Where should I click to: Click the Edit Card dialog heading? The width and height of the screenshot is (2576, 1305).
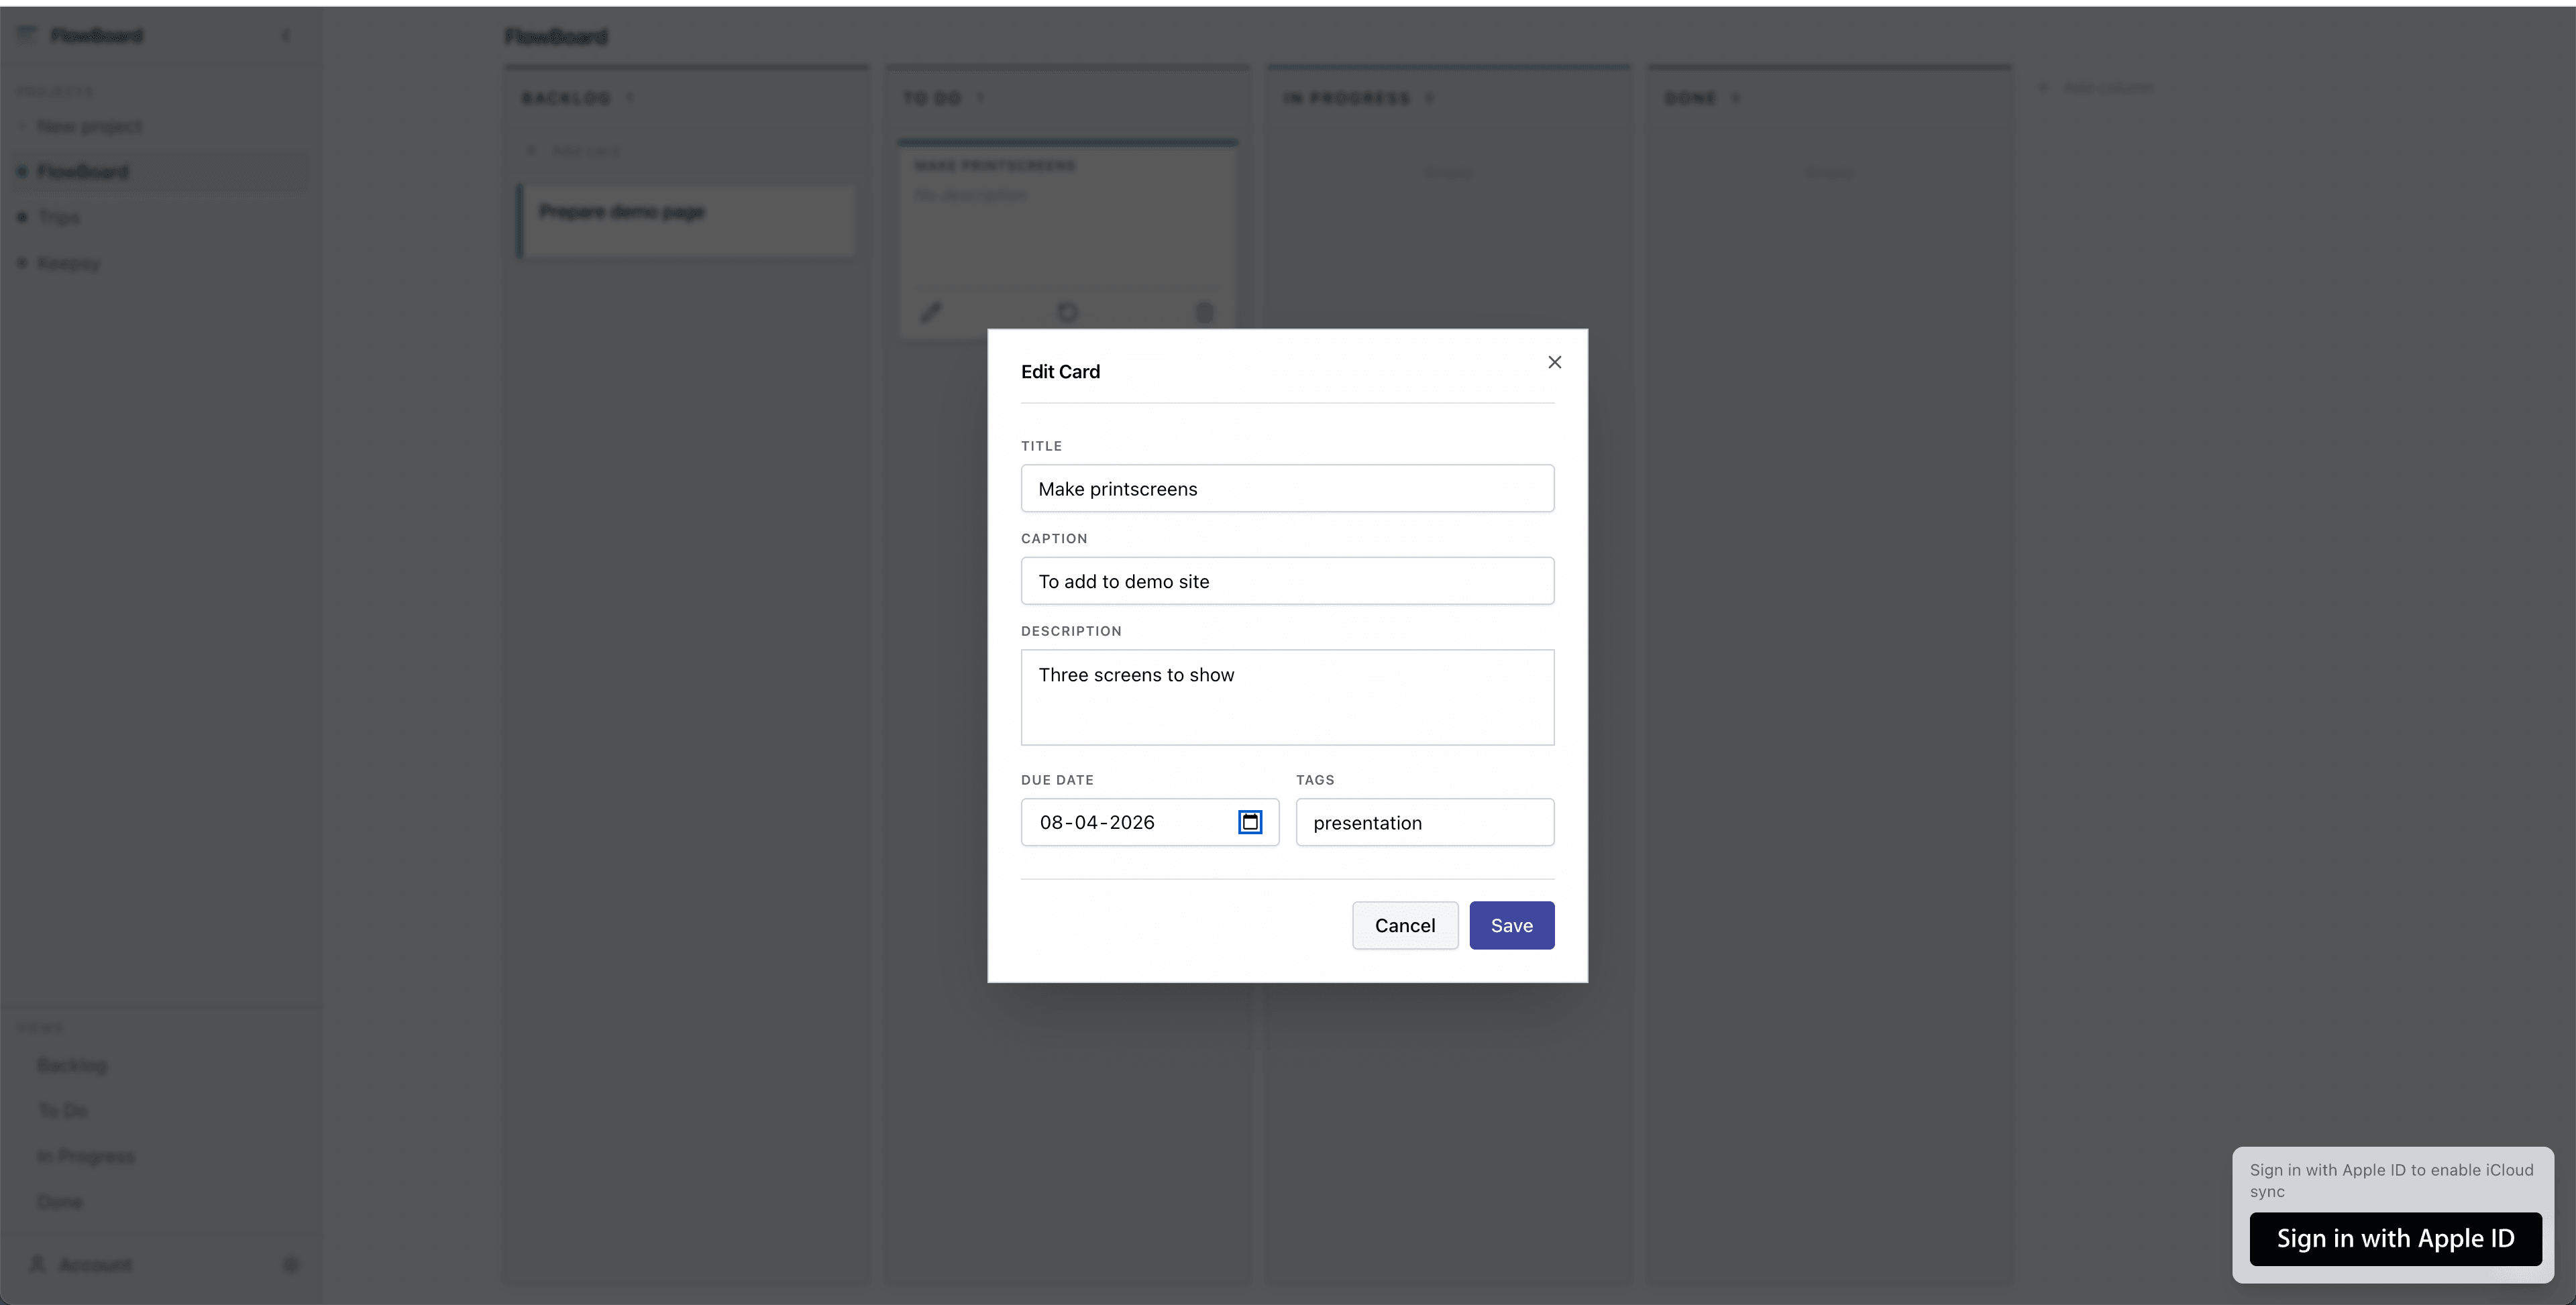[x=1060, y=371]
